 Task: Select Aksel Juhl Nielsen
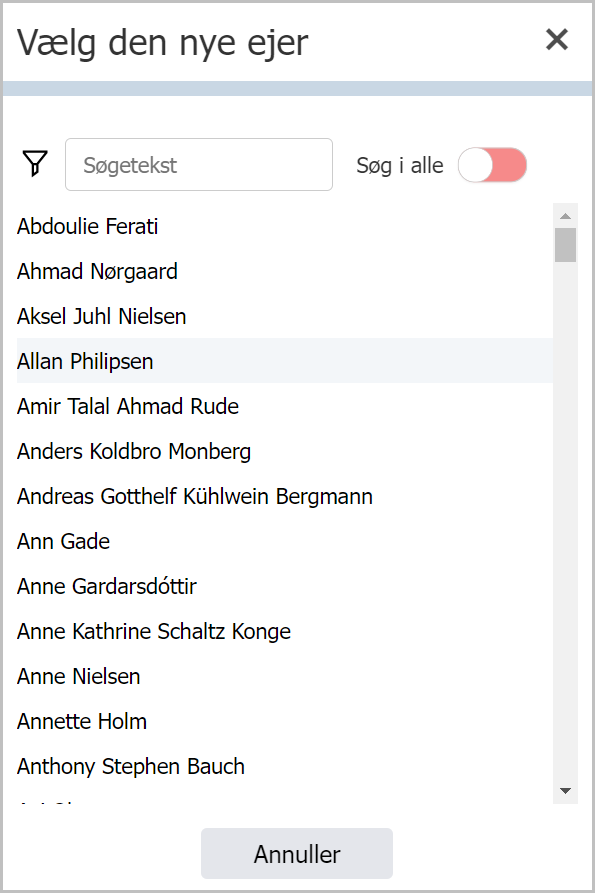(x=285, y=316)
